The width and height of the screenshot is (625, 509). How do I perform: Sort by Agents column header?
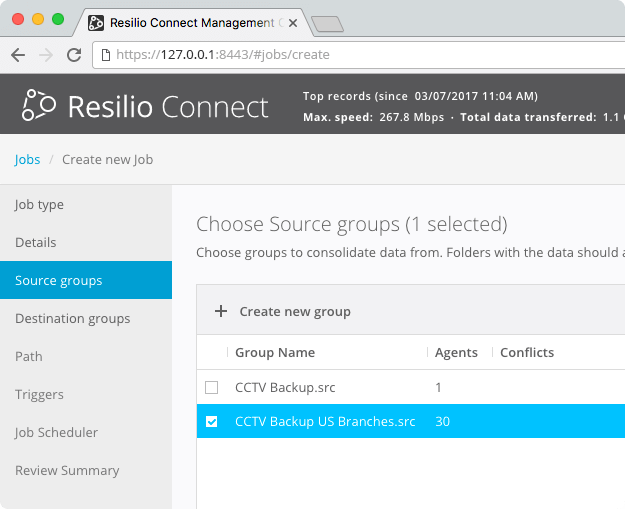[x=456, y=352]
